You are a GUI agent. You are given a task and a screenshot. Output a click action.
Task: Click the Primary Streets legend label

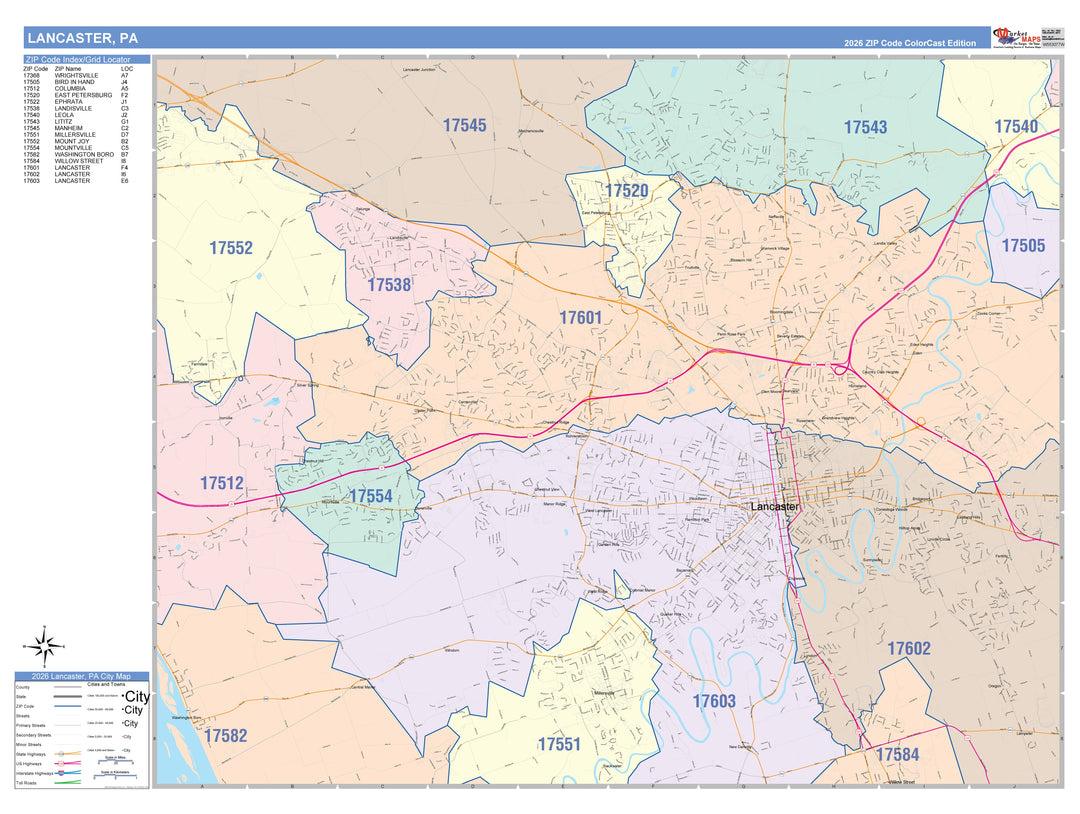[30, 725]
